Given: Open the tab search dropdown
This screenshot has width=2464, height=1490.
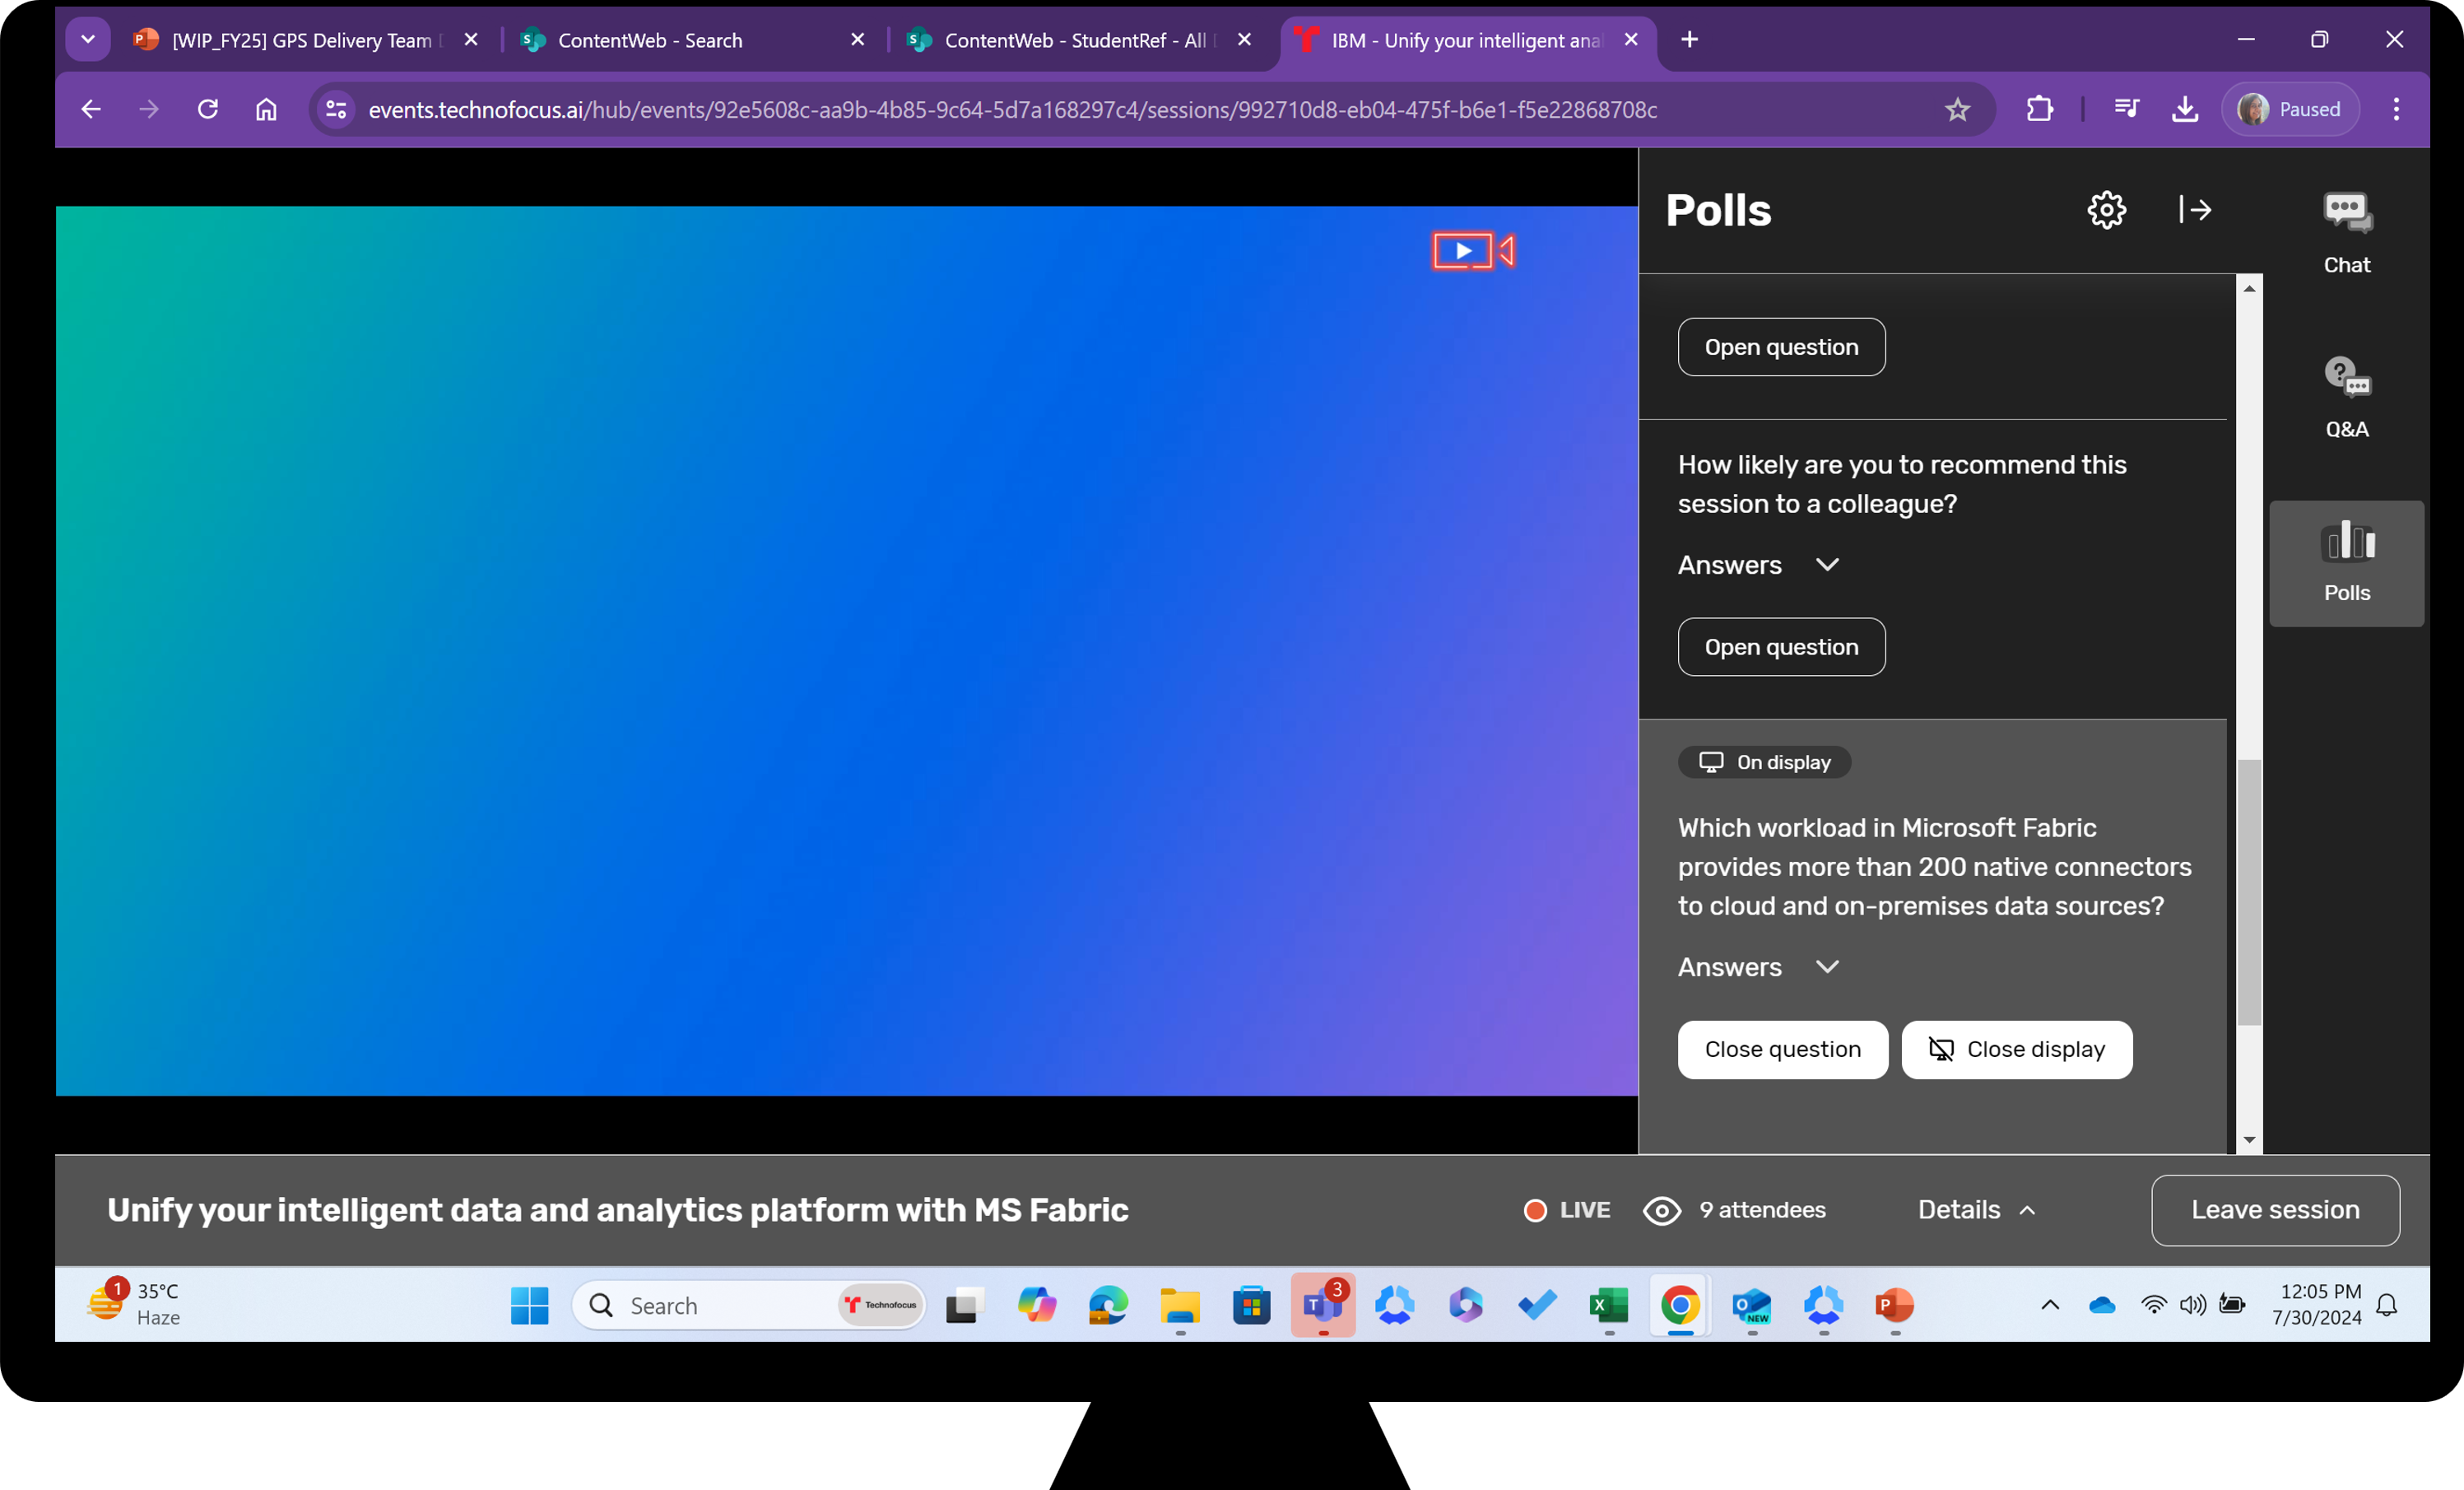Looking at the screenshot, I should point(88,40).
